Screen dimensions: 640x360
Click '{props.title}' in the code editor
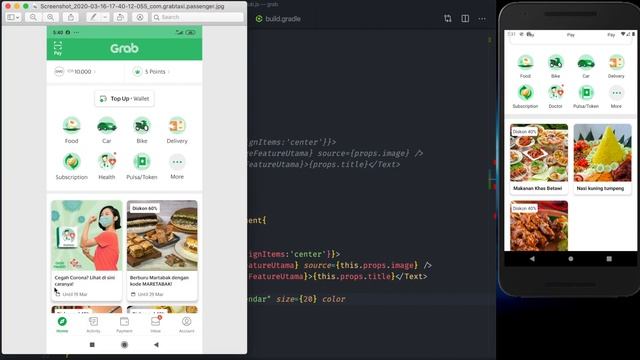pos(338,164)
